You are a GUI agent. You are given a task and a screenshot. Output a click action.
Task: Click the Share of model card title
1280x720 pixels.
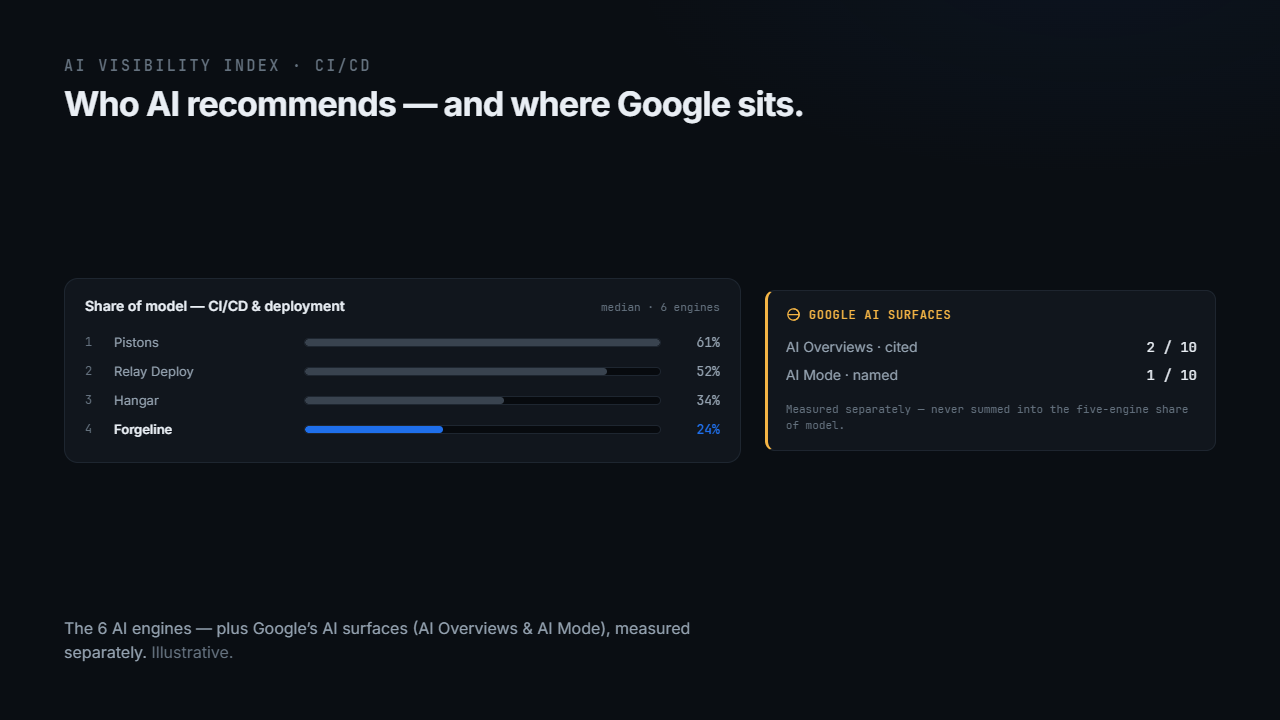coord(215,306)
